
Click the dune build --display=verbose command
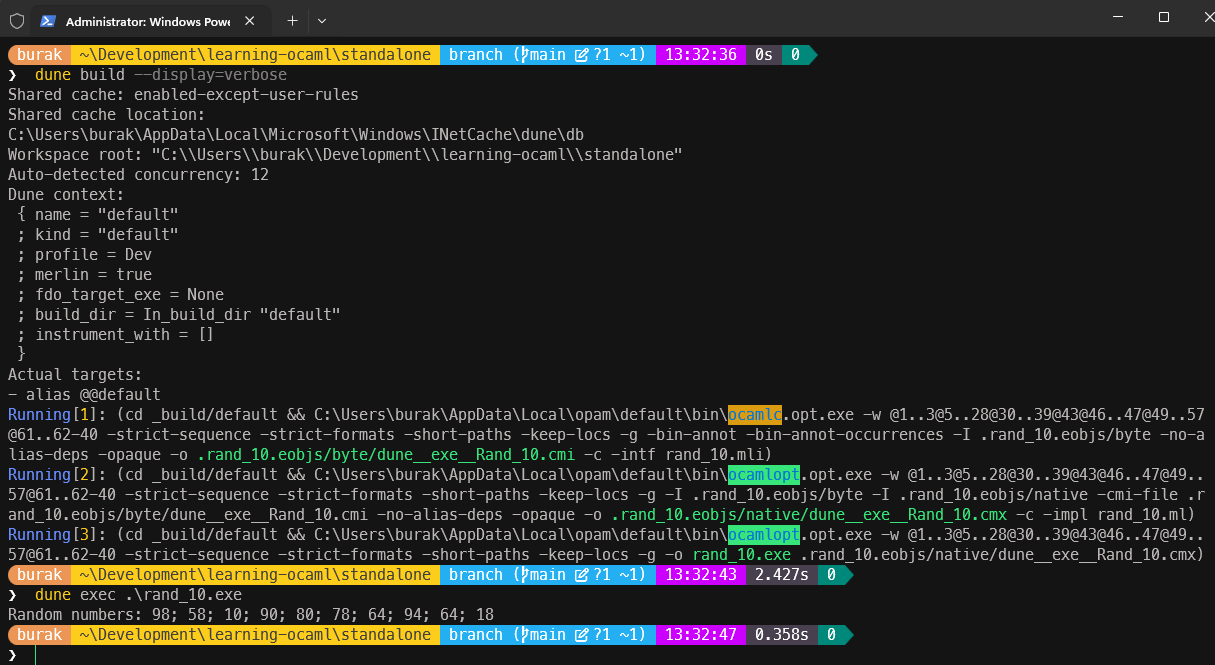tap(160, 75)
